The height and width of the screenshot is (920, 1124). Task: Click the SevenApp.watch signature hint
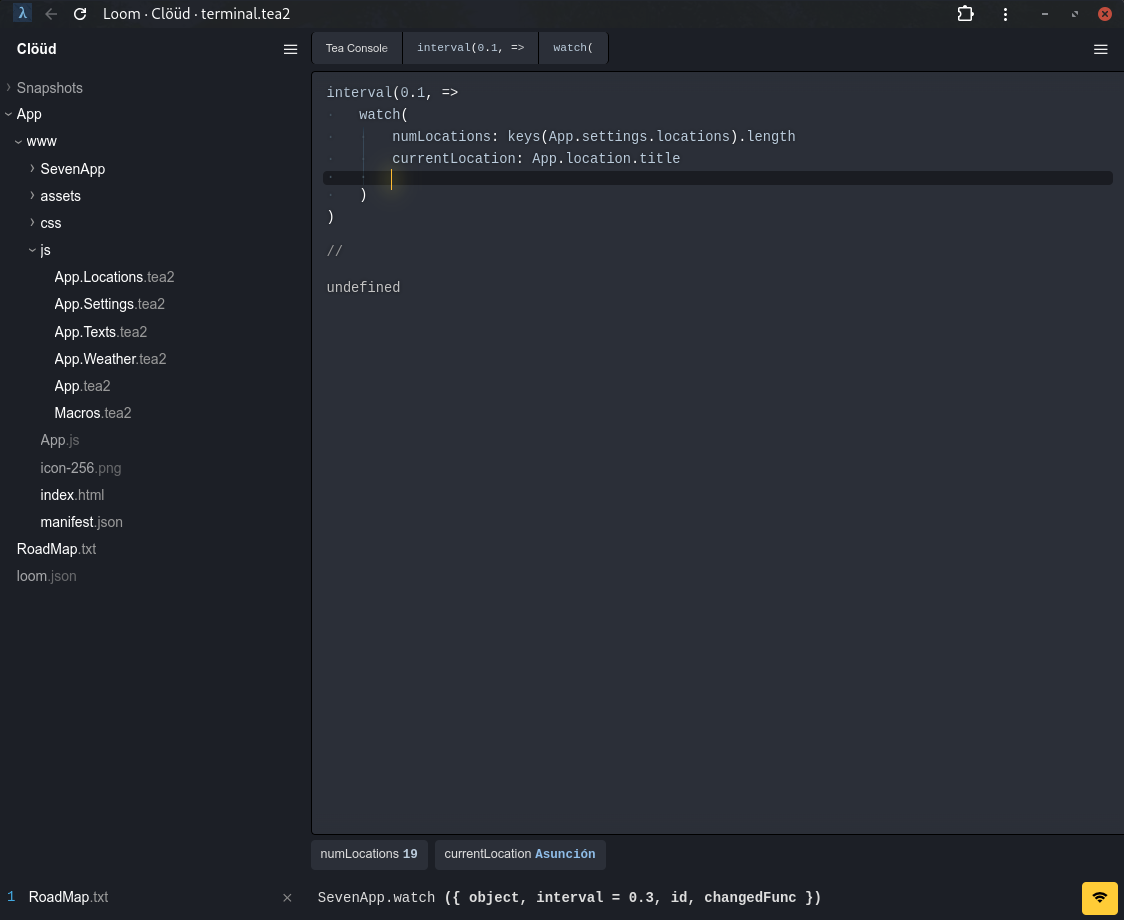click(x=569, y=898)
